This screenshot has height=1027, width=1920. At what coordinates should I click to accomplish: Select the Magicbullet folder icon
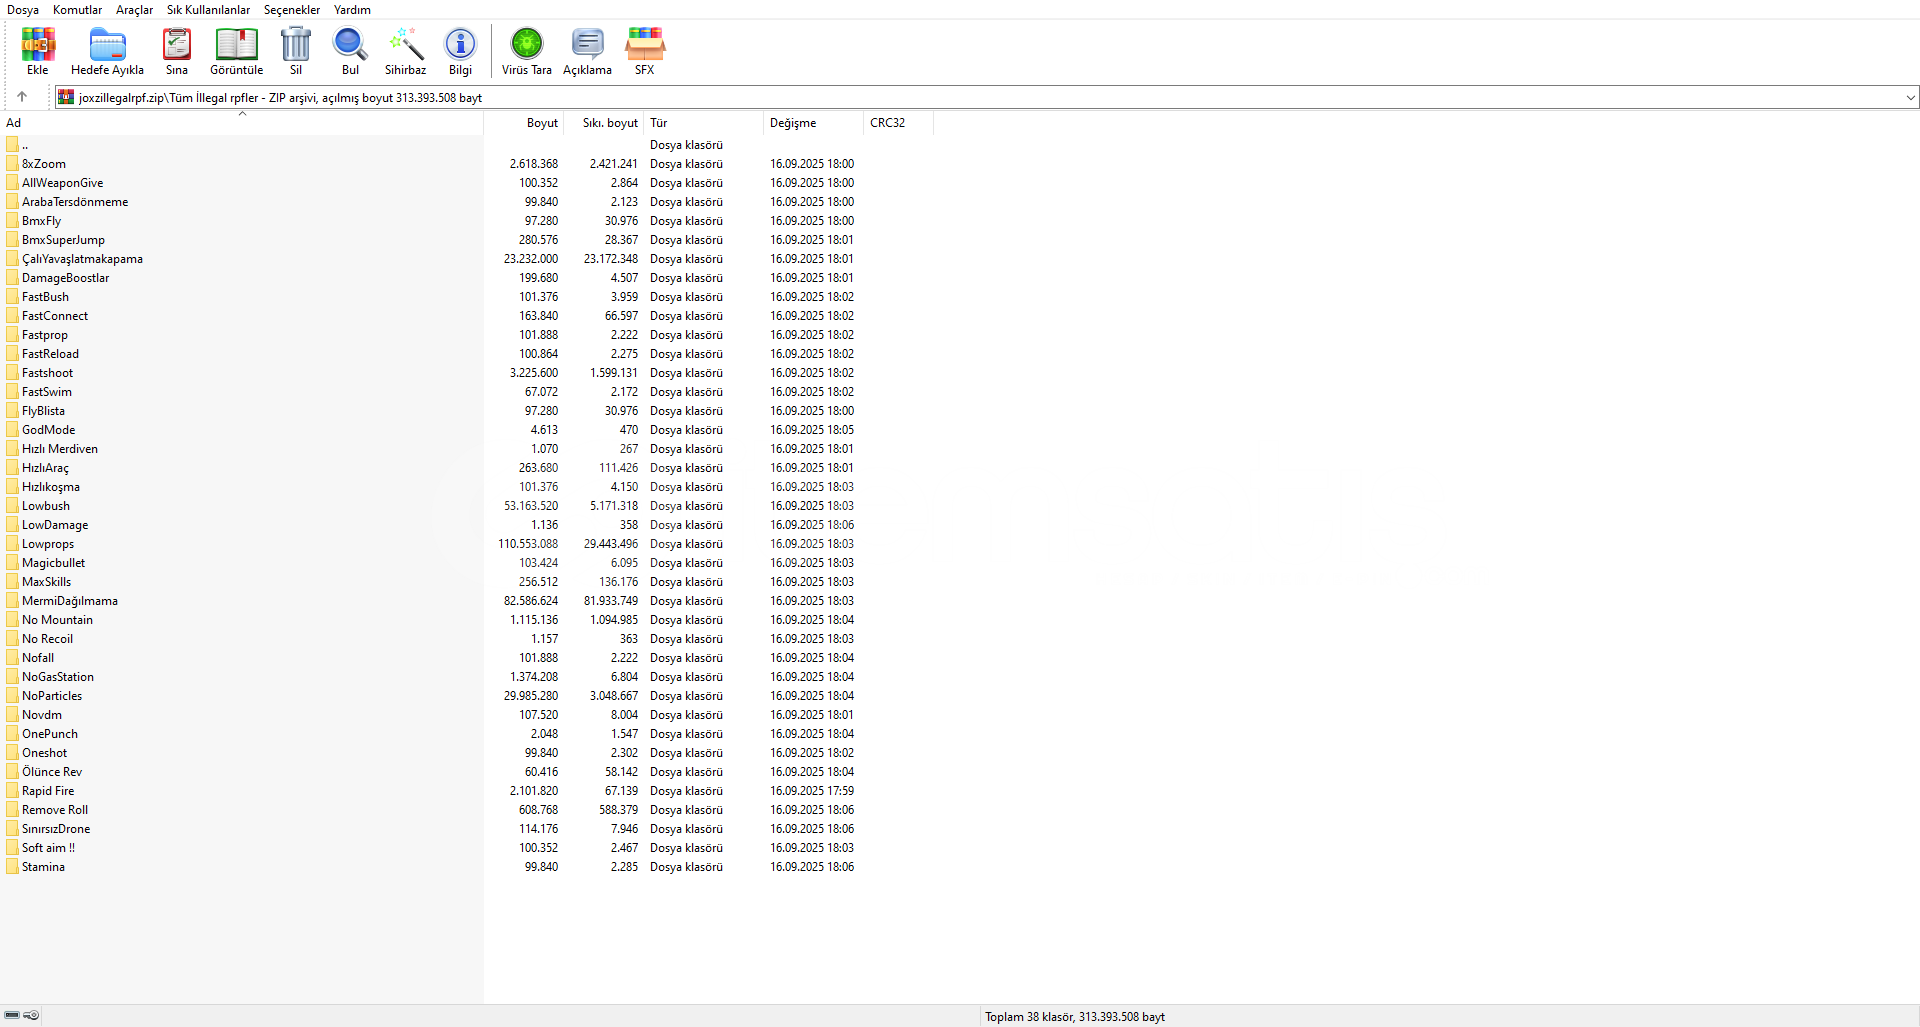tap(12, 563)
